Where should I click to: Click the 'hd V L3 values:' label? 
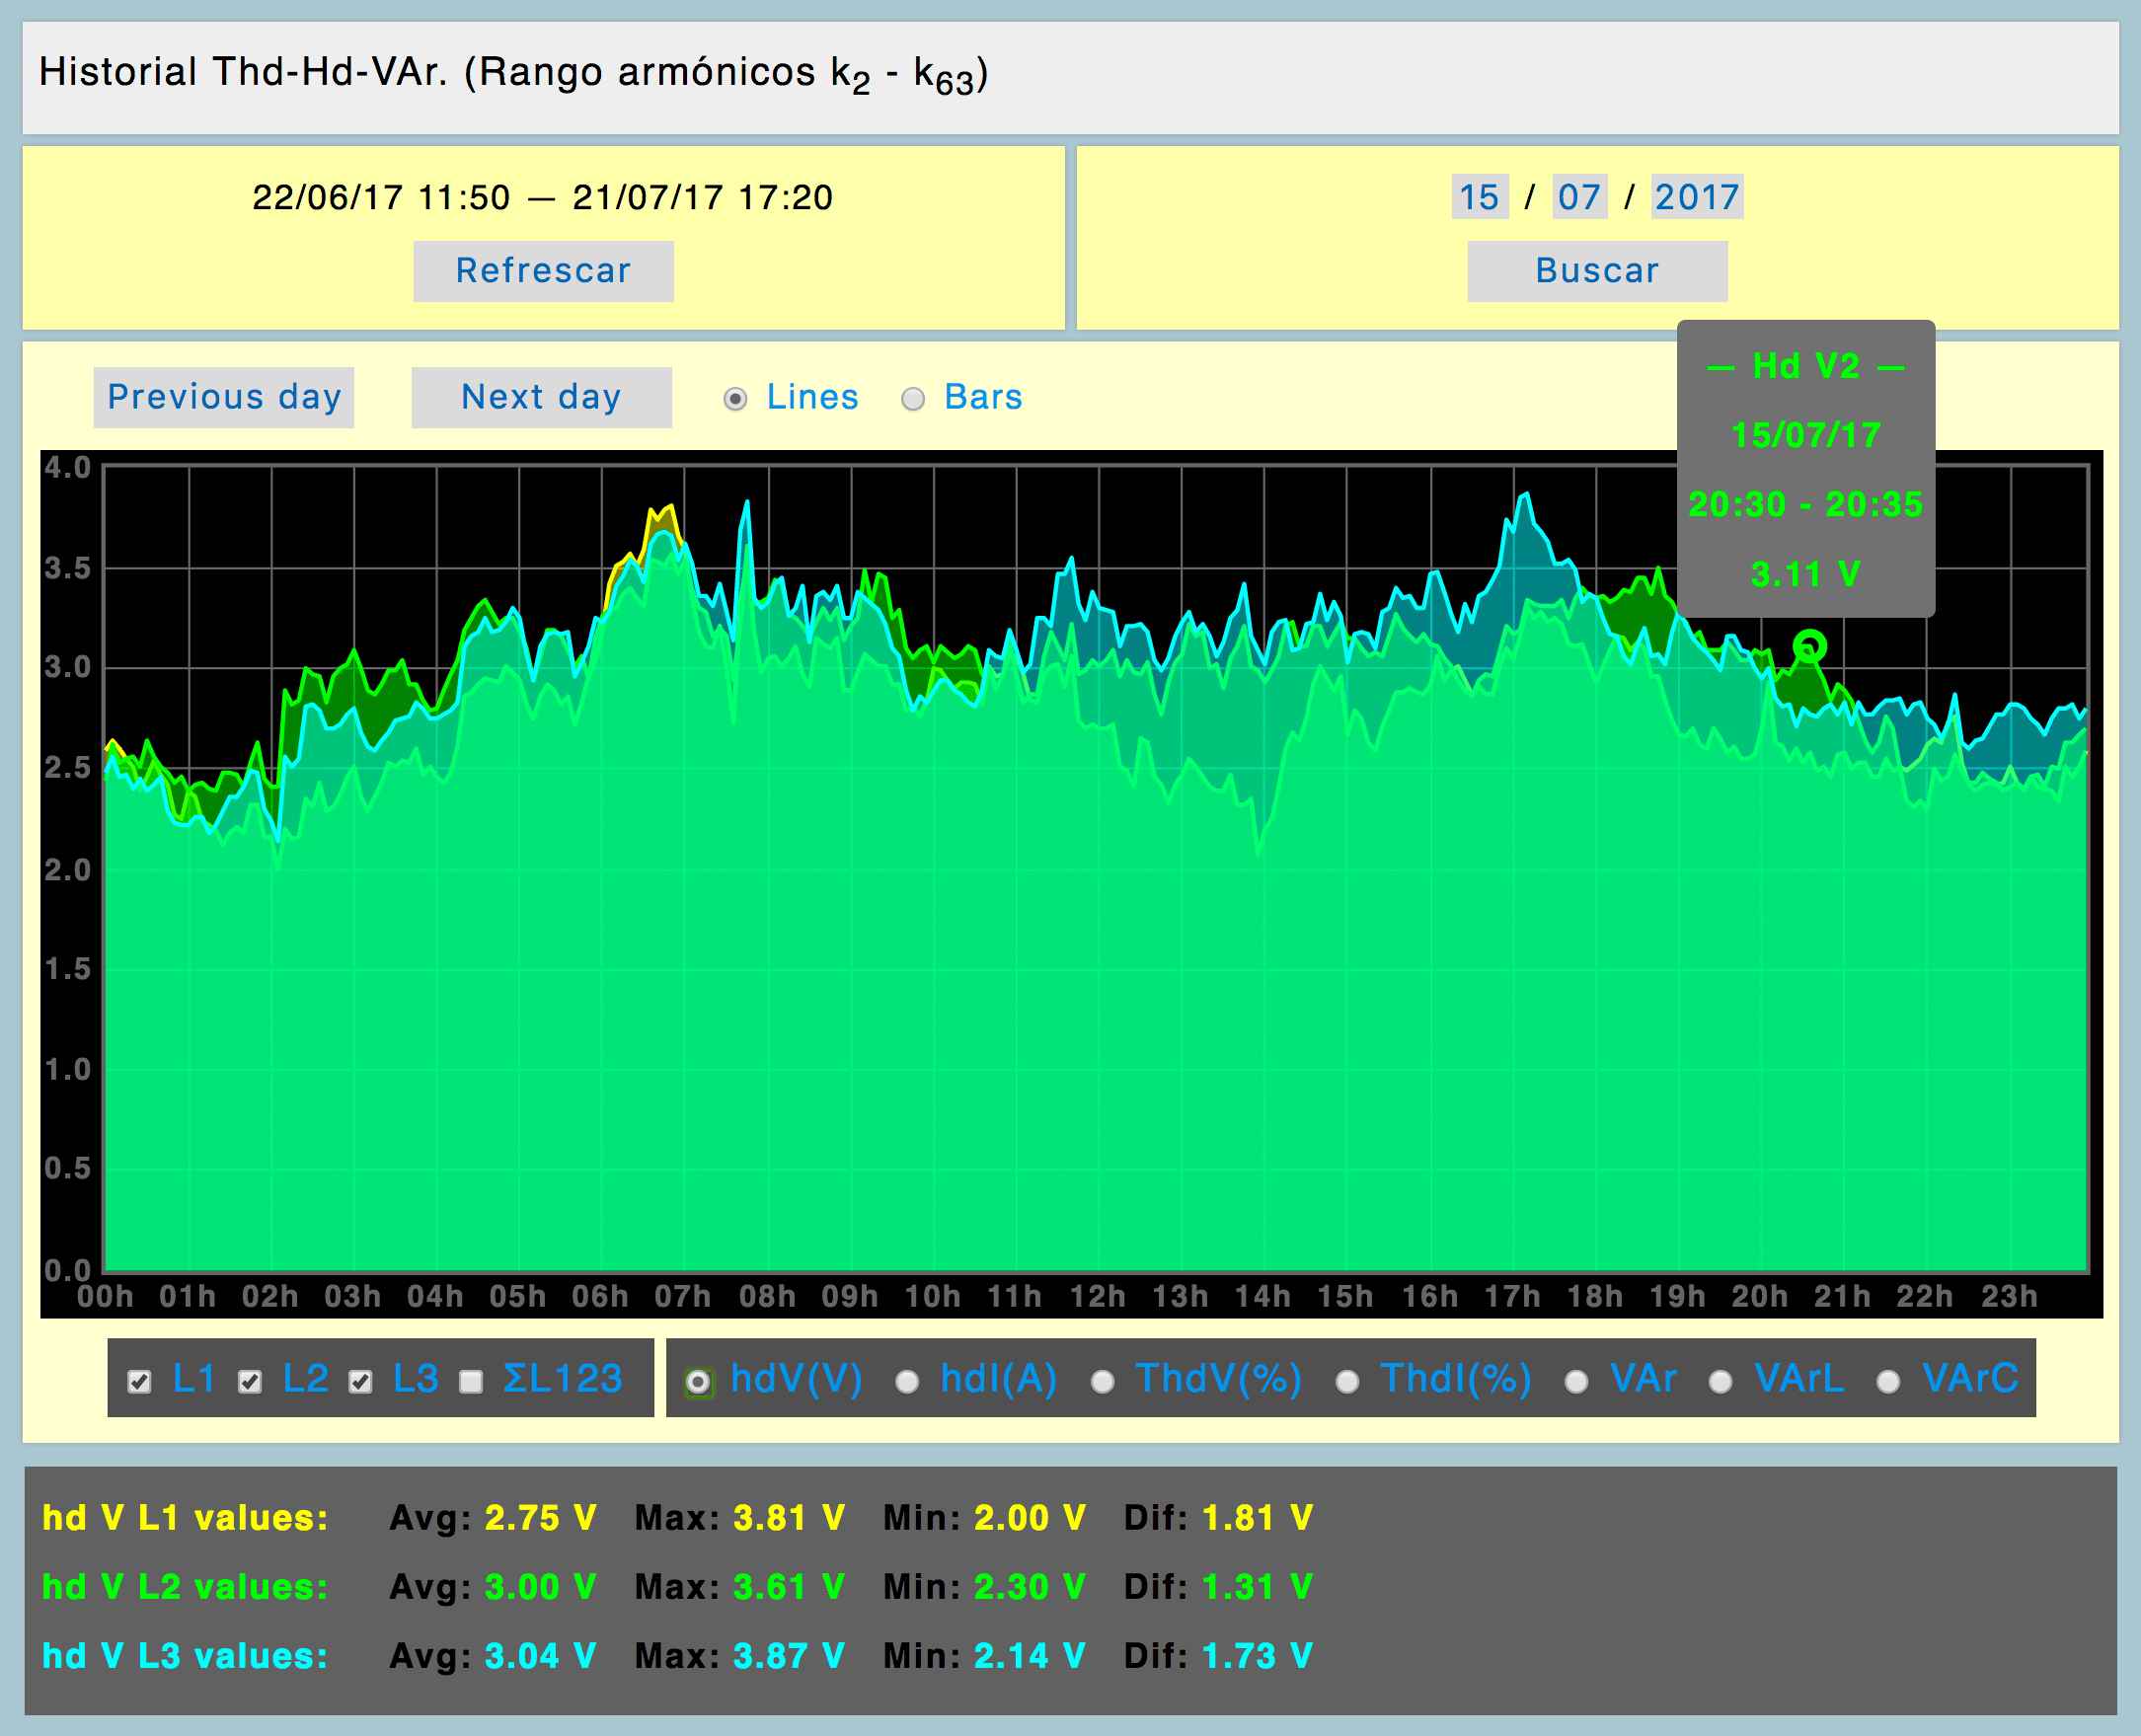pos(185,1656)
